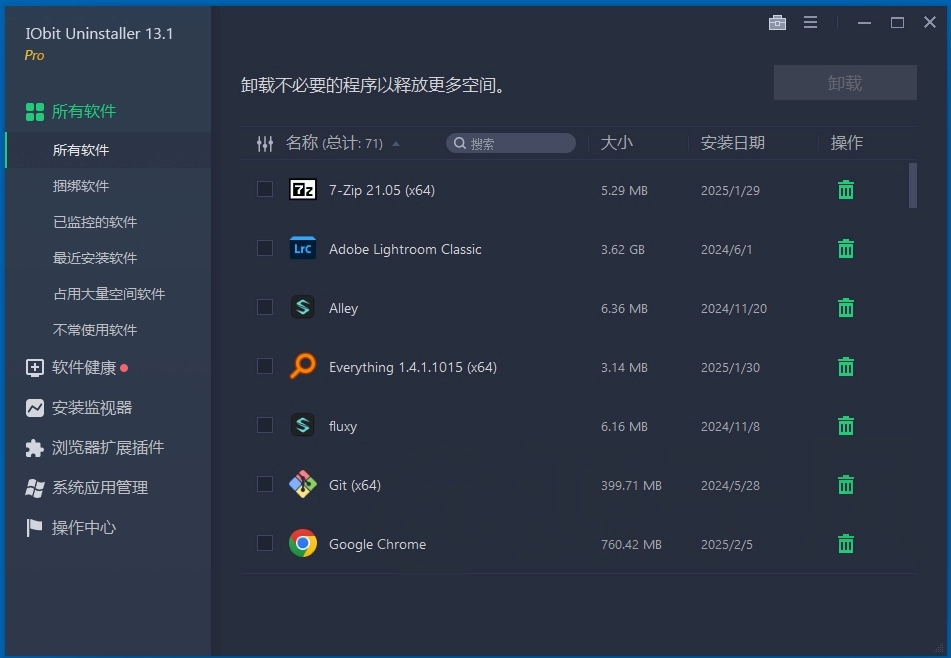Click the uninstall trash icon for Google Chrome

pos(845,544)
